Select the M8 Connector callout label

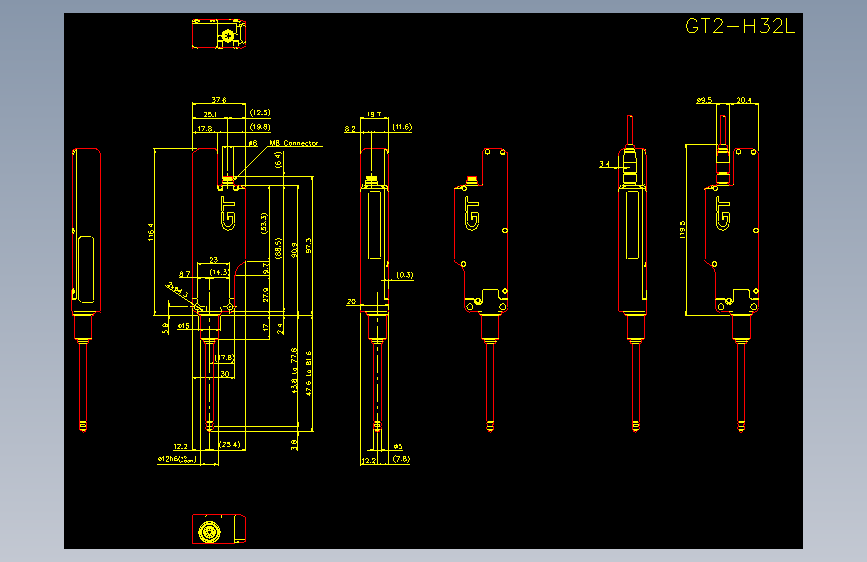coord(294,143)
